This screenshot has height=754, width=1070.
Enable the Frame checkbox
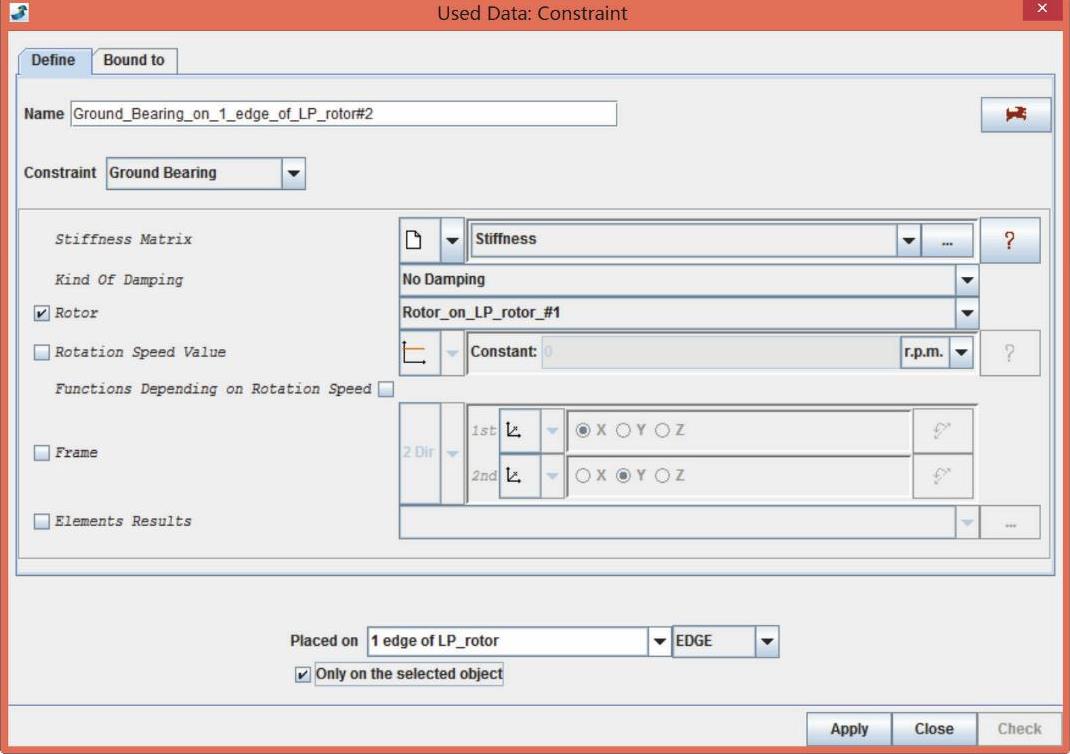point(42,453)
